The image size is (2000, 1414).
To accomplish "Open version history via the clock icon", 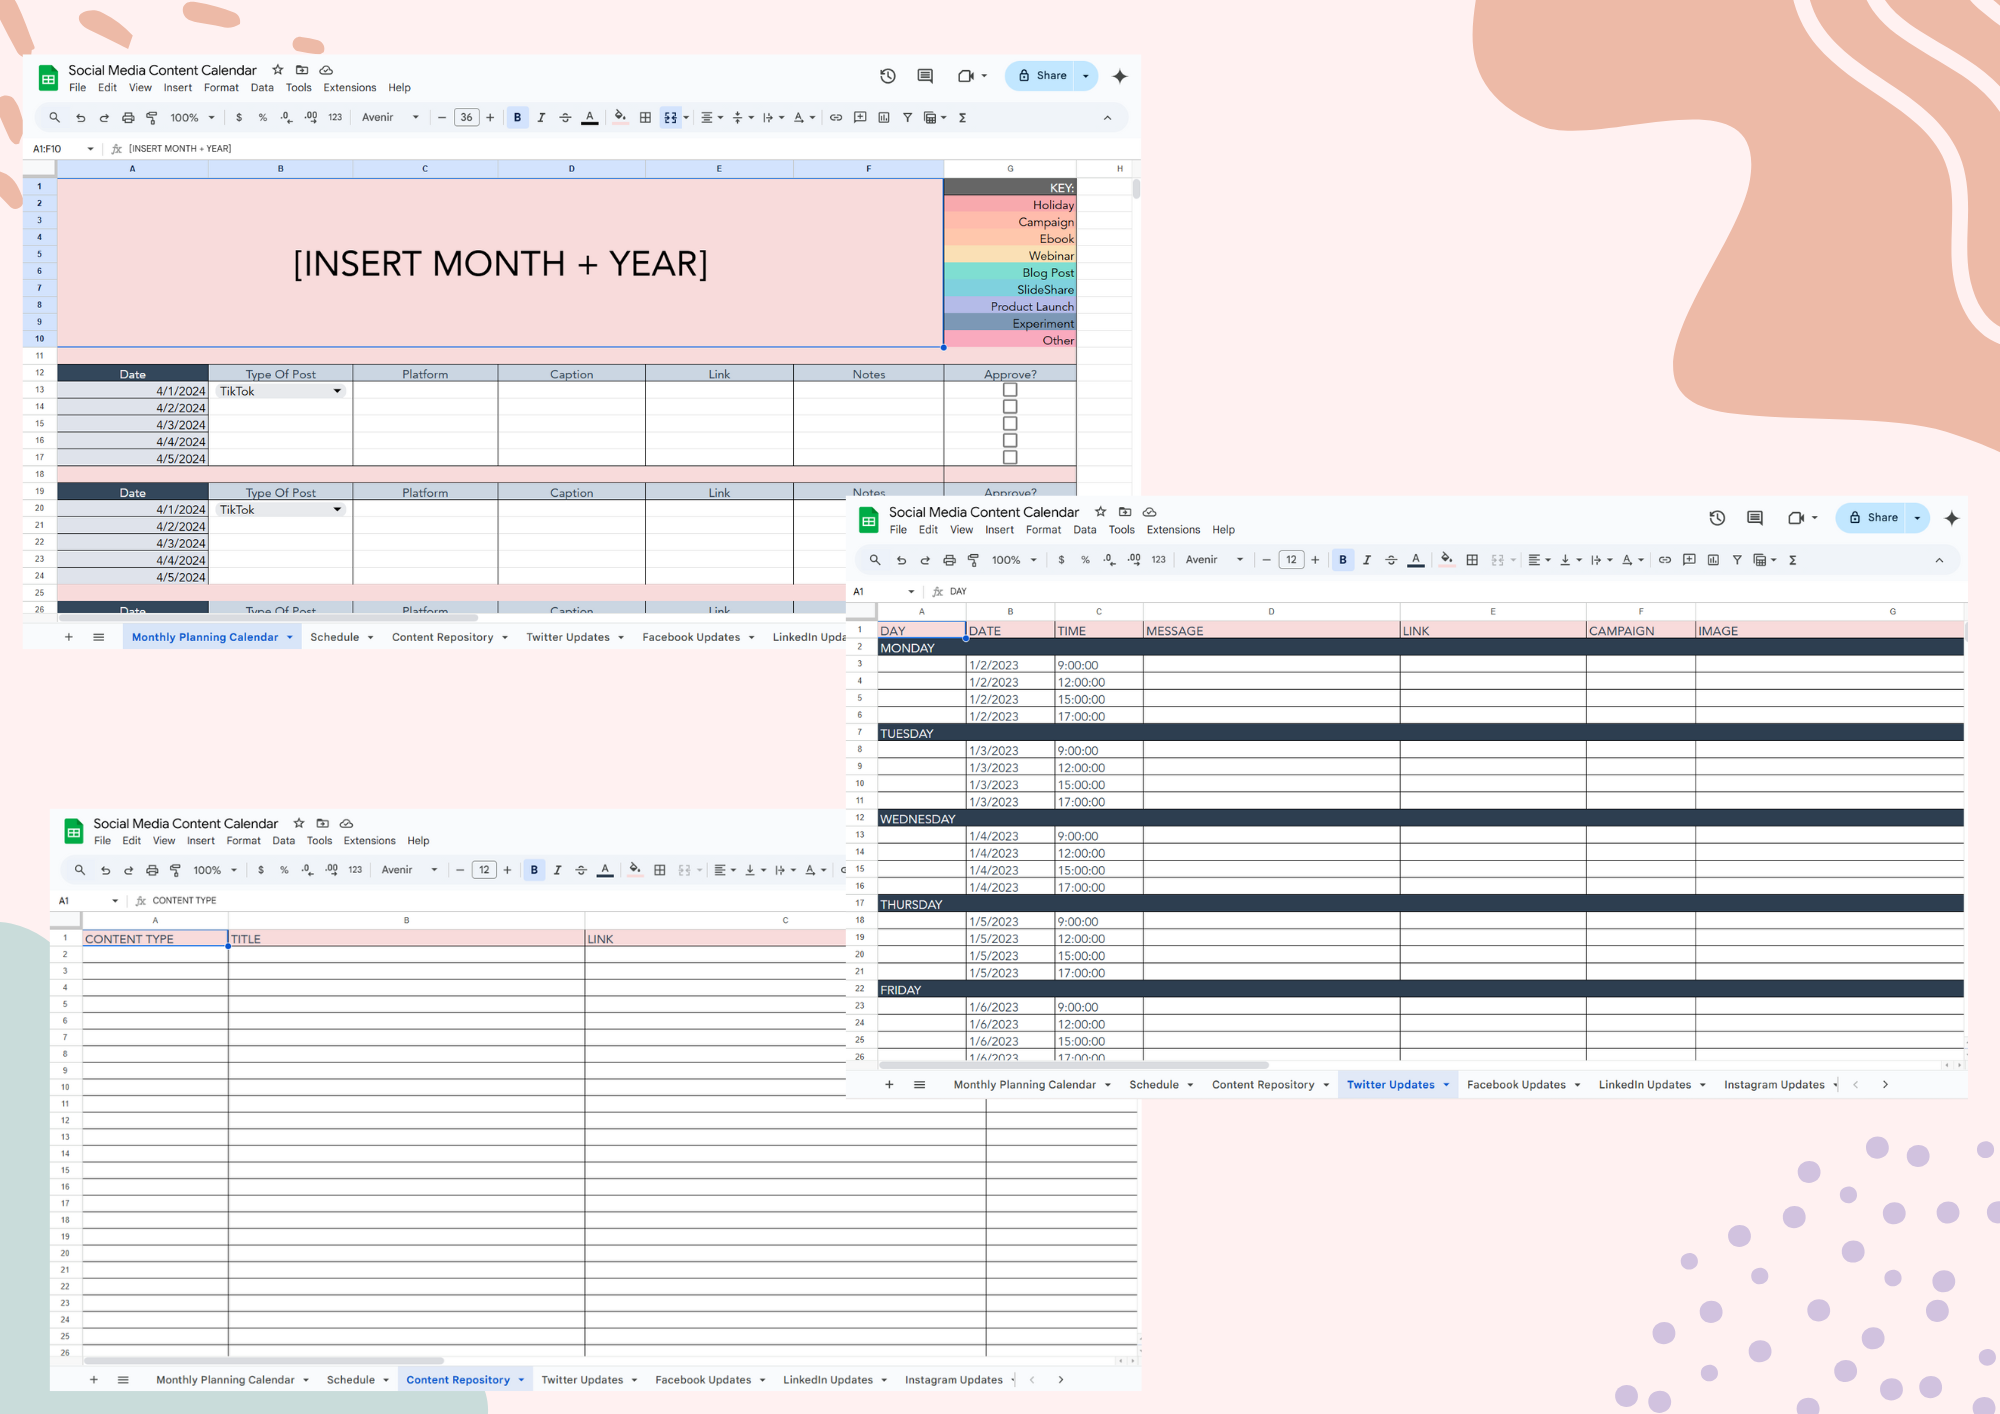I will coord(887,75).
